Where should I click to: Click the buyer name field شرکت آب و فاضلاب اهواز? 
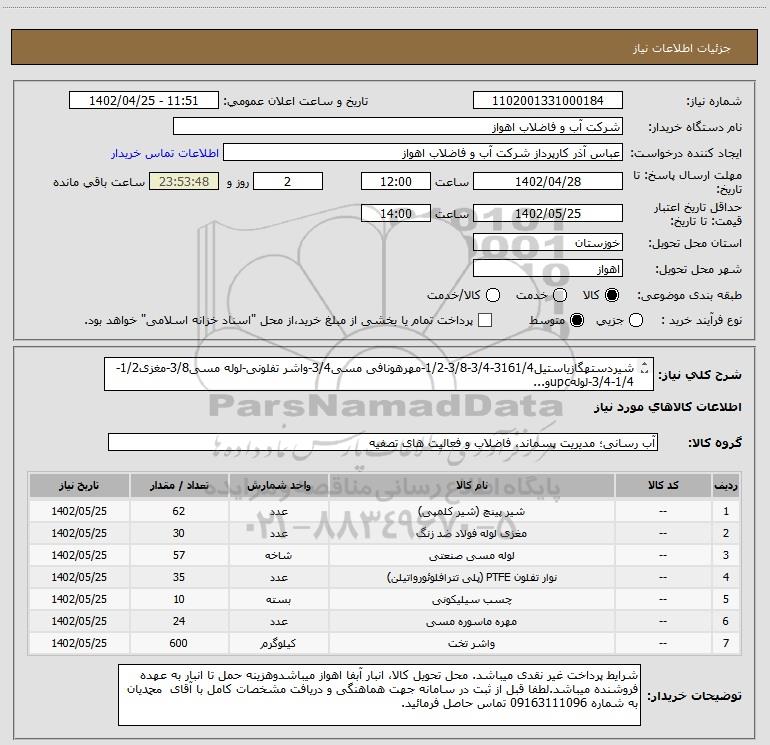point(398,127)
